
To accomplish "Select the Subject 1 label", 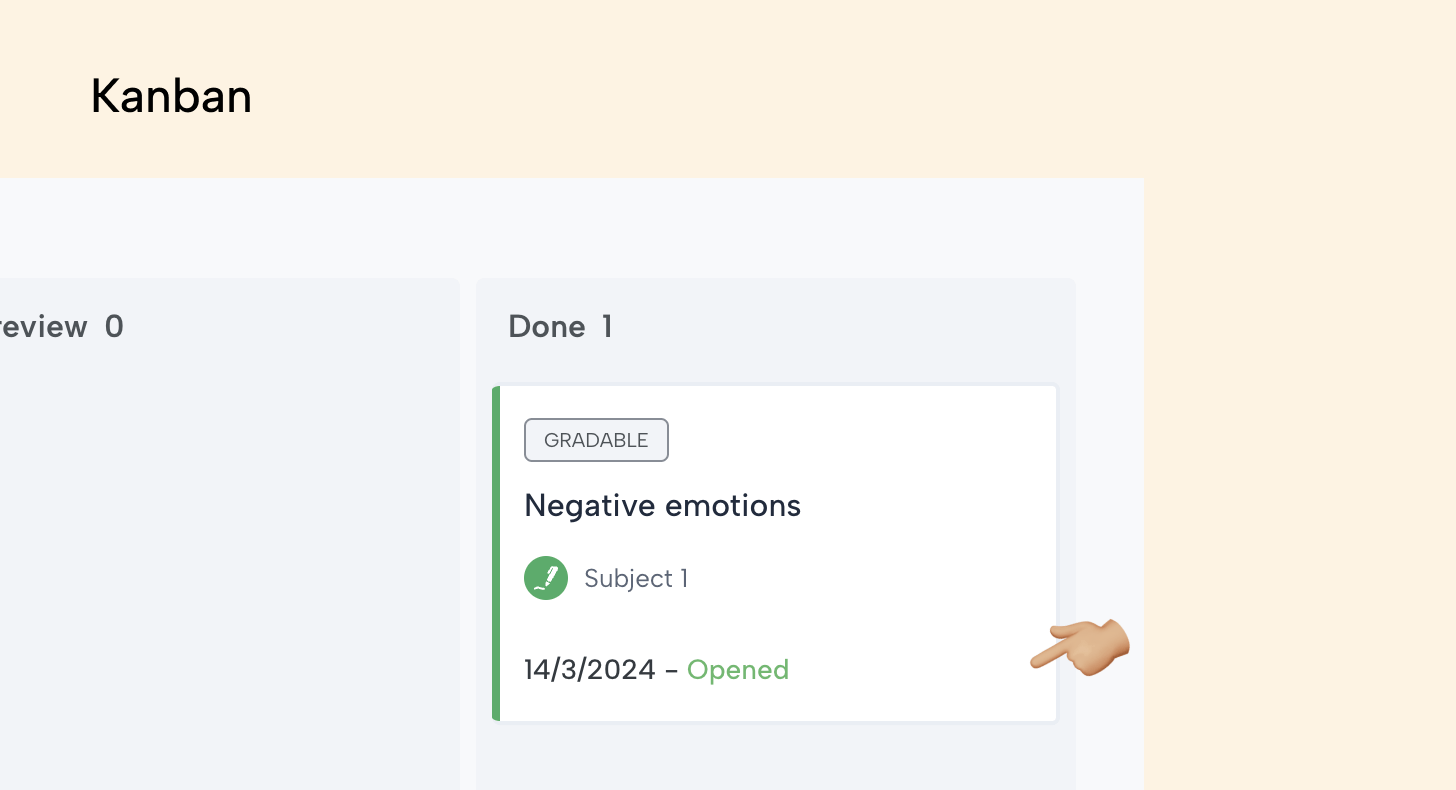I will click(x=636, y=578).
